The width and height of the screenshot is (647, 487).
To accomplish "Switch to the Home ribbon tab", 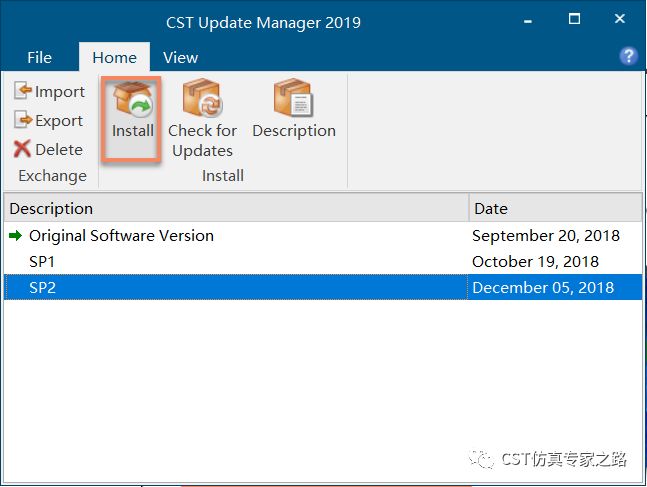I will click(114, 57).
